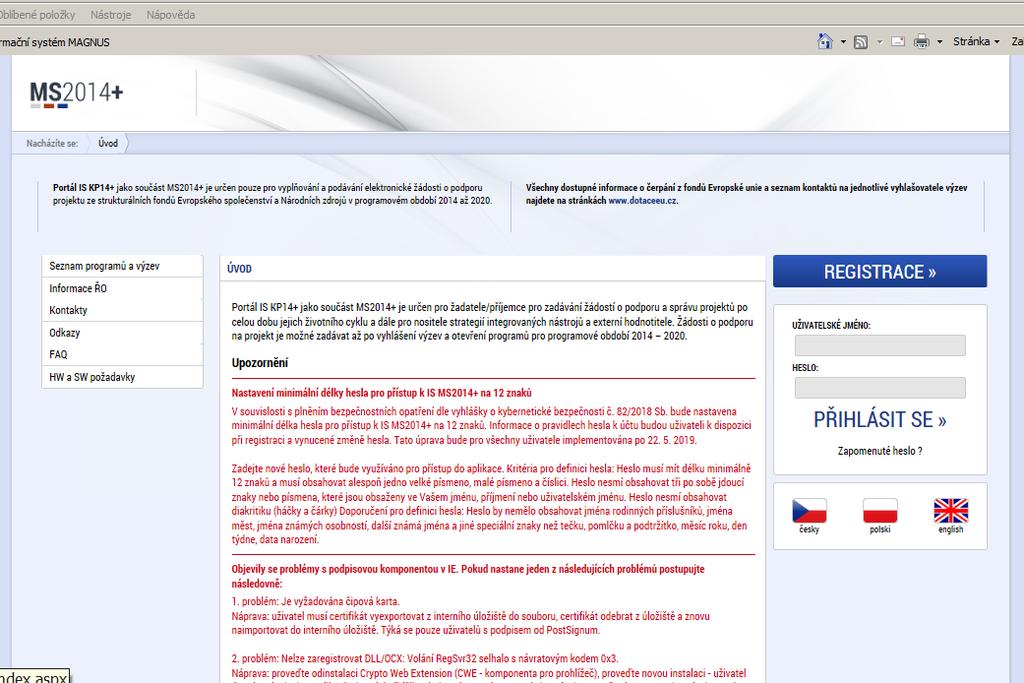Open the Home icon dropdown arrow
1024x683 pixels.
tap(842, 42)
